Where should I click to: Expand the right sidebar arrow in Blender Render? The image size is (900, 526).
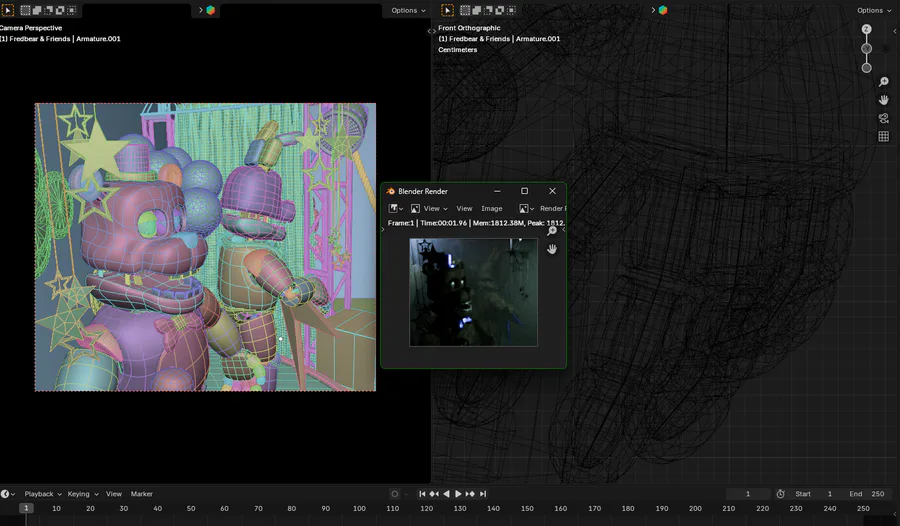pos(564,230)
